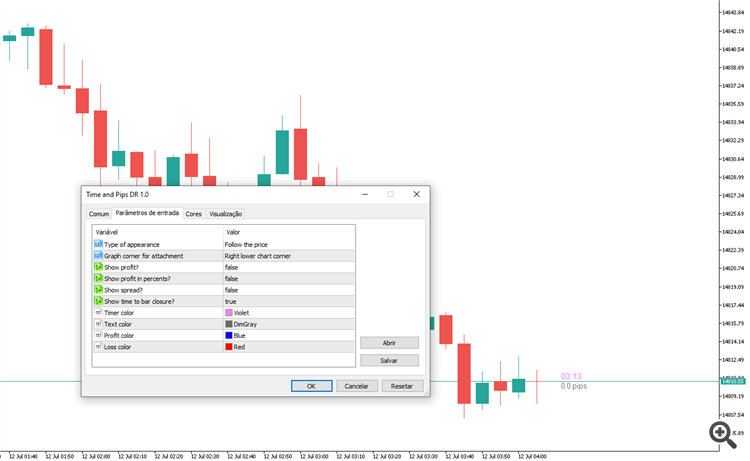Toggle the Show profit? false value

[289, 267]
